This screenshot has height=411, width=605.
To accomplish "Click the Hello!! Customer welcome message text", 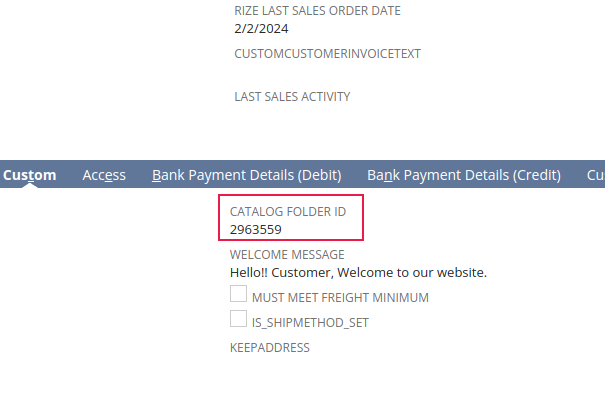I will click(x=358, y=272).
